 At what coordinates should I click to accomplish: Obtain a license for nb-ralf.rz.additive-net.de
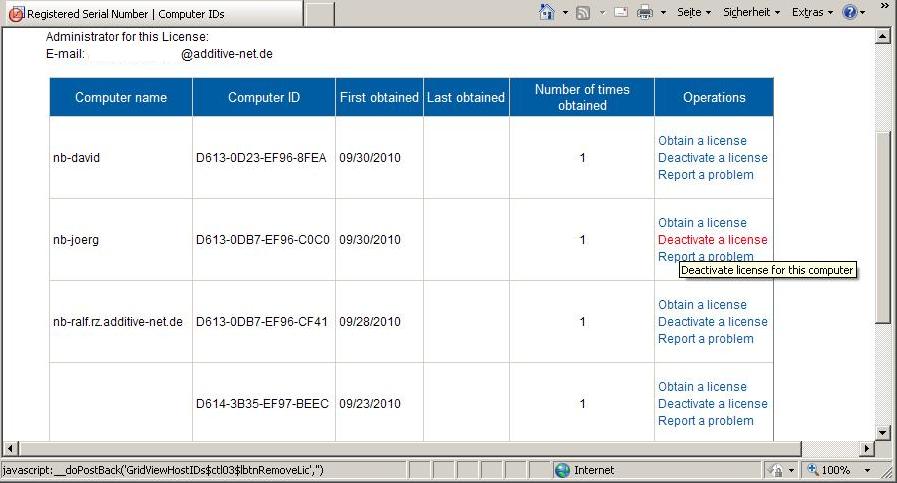click(702, 304)
